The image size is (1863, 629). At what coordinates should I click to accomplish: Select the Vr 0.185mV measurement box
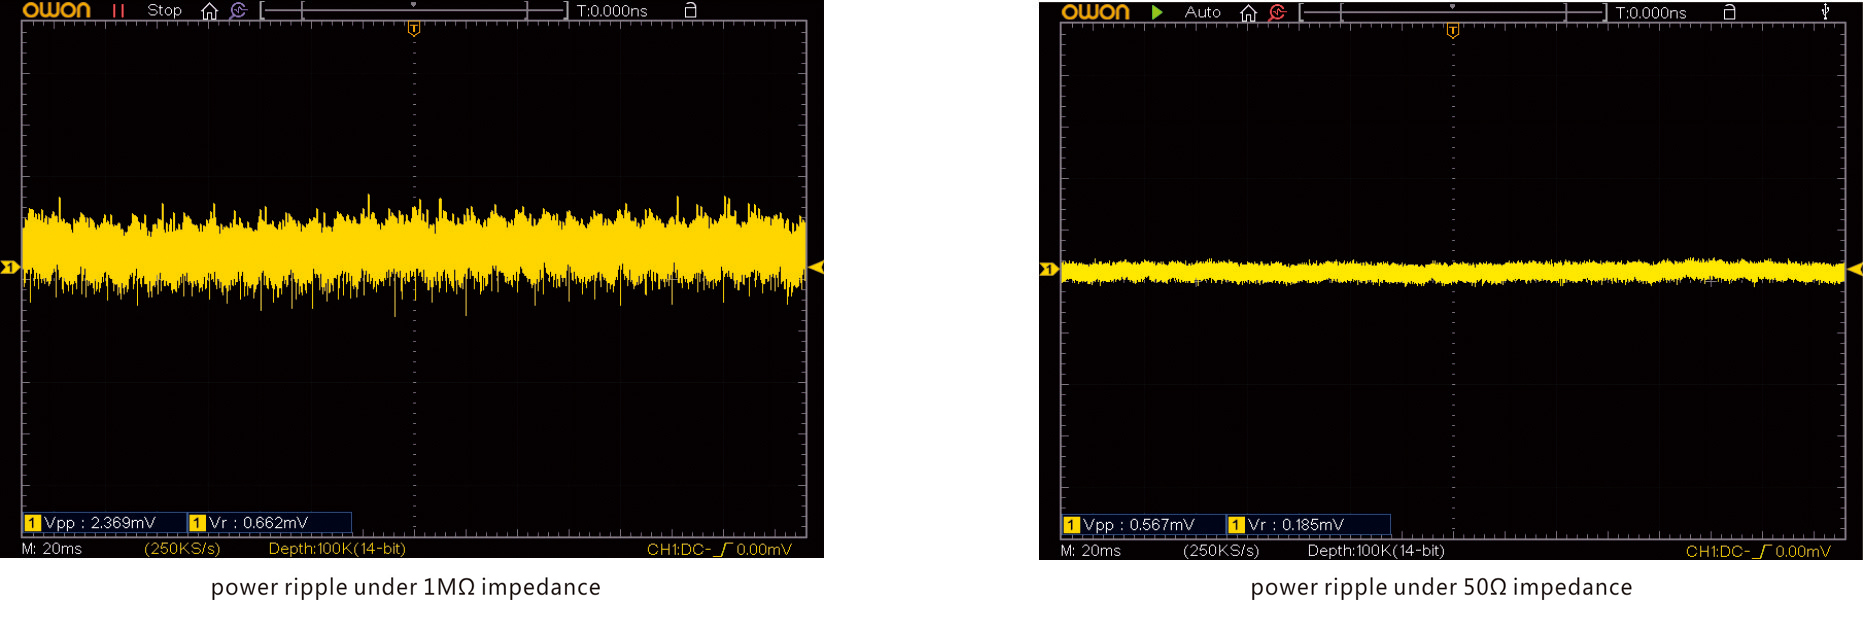1307,525
